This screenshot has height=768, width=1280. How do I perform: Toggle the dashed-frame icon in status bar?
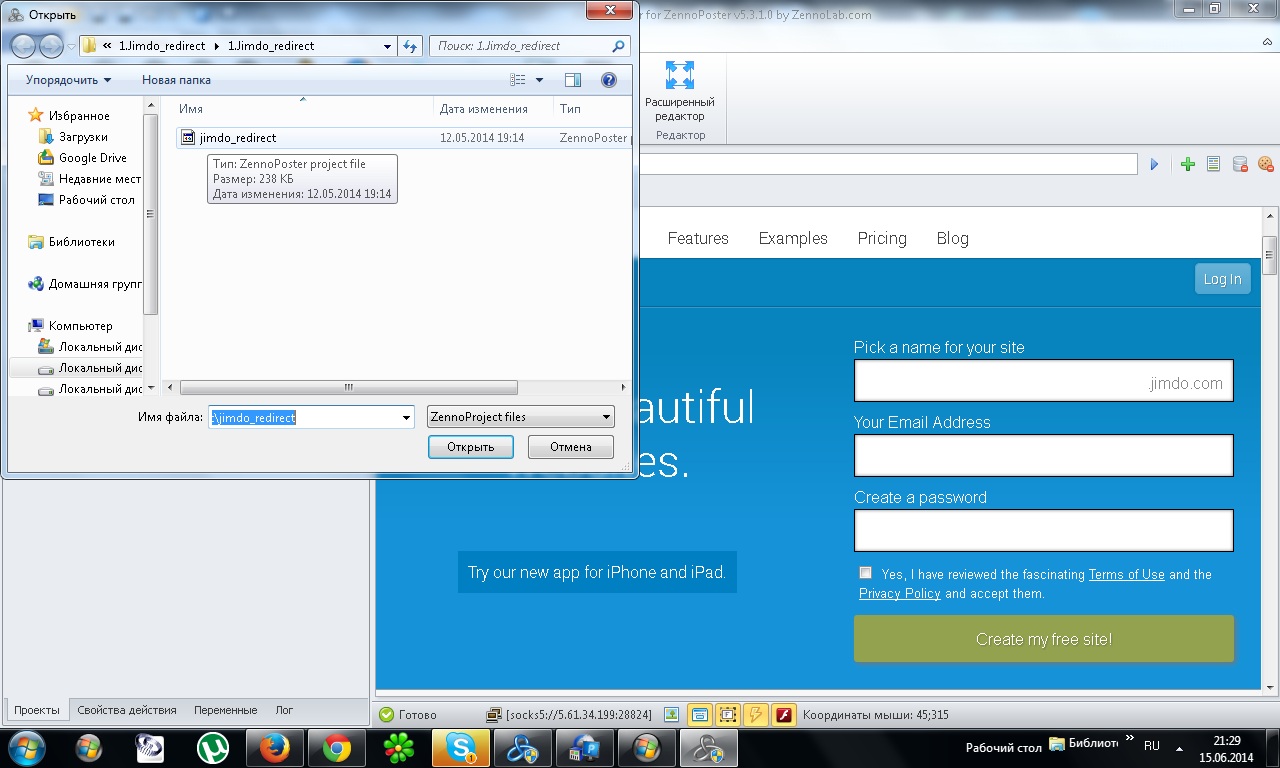tap(728, 715)
